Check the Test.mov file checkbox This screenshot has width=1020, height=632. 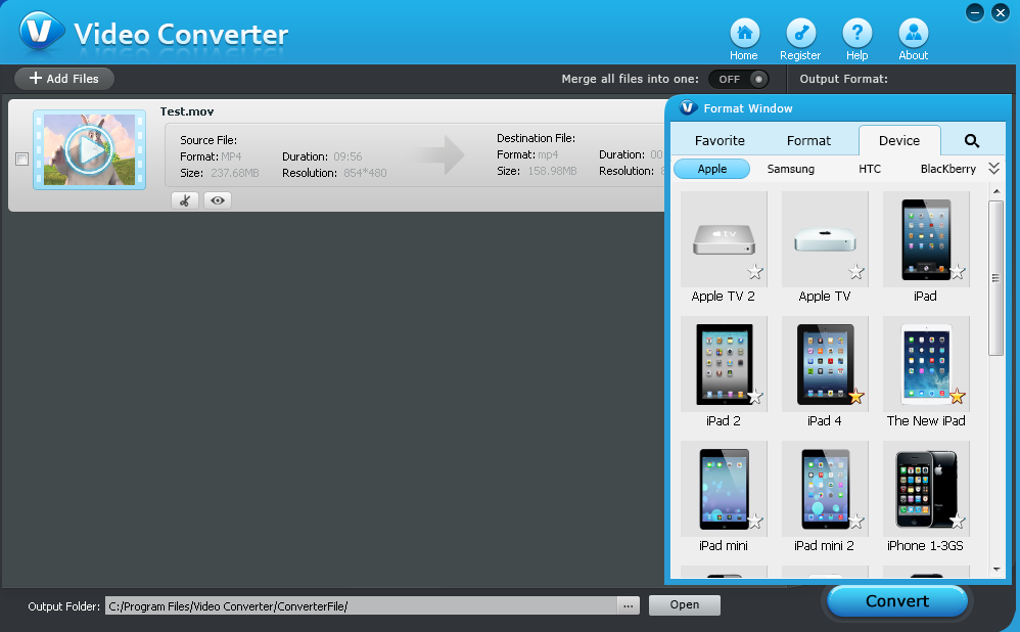pos(22,159)
